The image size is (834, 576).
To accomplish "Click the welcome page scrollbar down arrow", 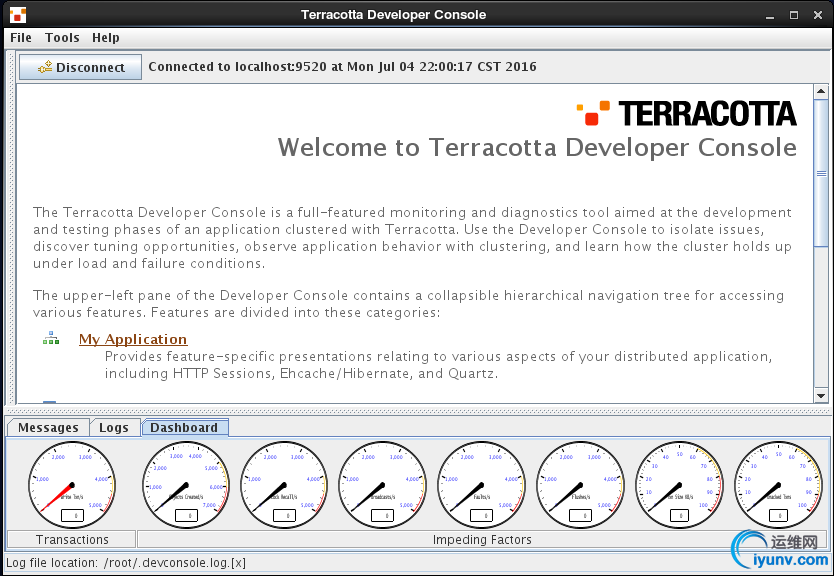I will [x=821, y=396].
